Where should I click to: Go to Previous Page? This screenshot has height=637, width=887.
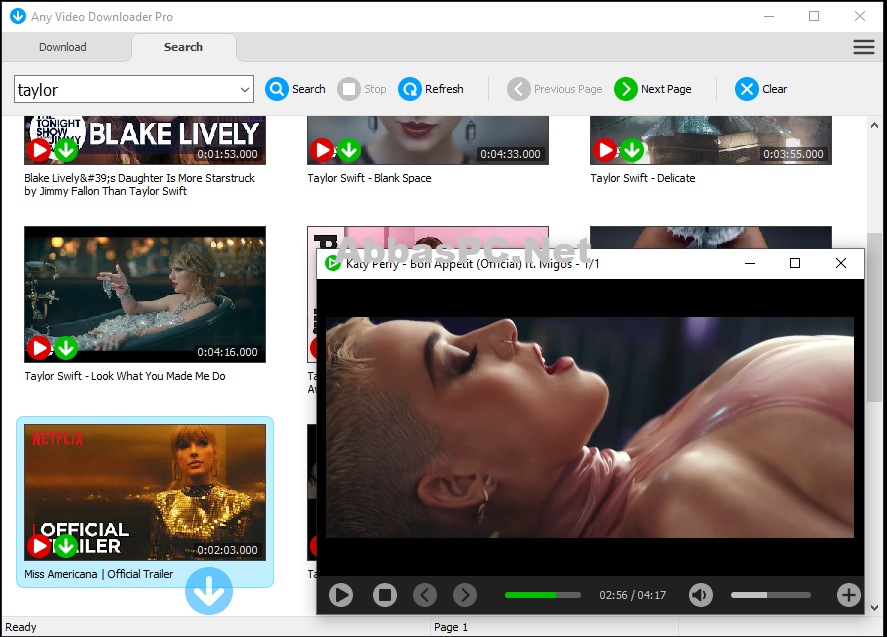(x=555, y=89)
